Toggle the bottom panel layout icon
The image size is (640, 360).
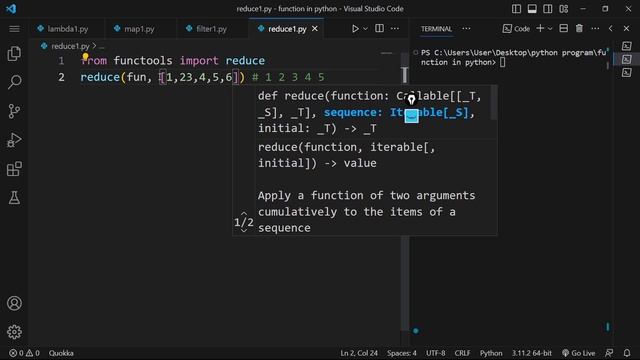[x=532, y=9]
